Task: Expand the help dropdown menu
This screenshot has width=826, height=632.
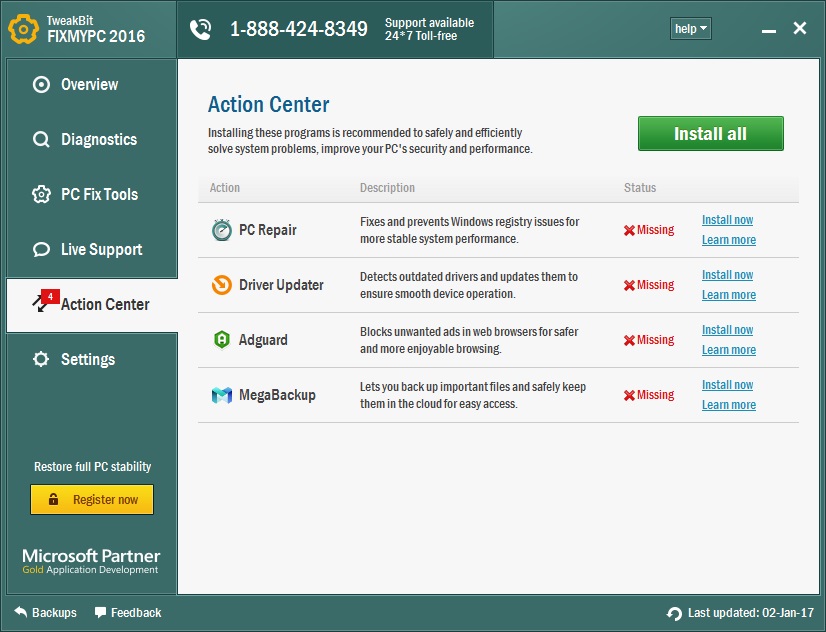Action: 691,29
